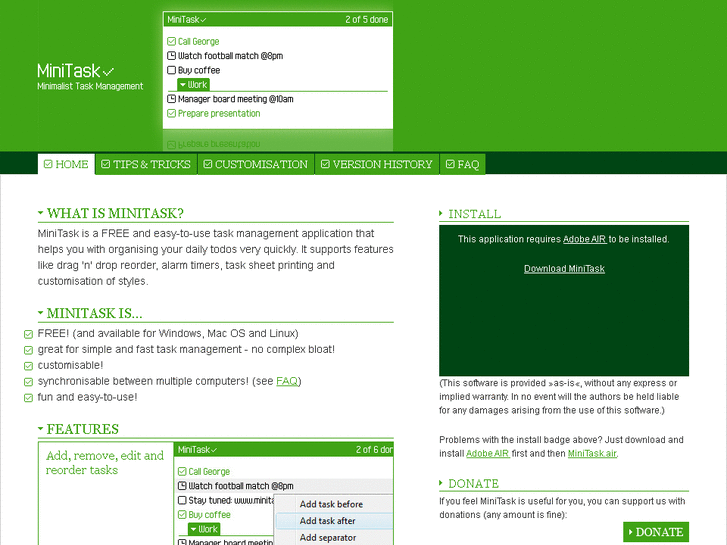Click checkmark next to MiniTask title in features screenshot

[x=214, y=450]
